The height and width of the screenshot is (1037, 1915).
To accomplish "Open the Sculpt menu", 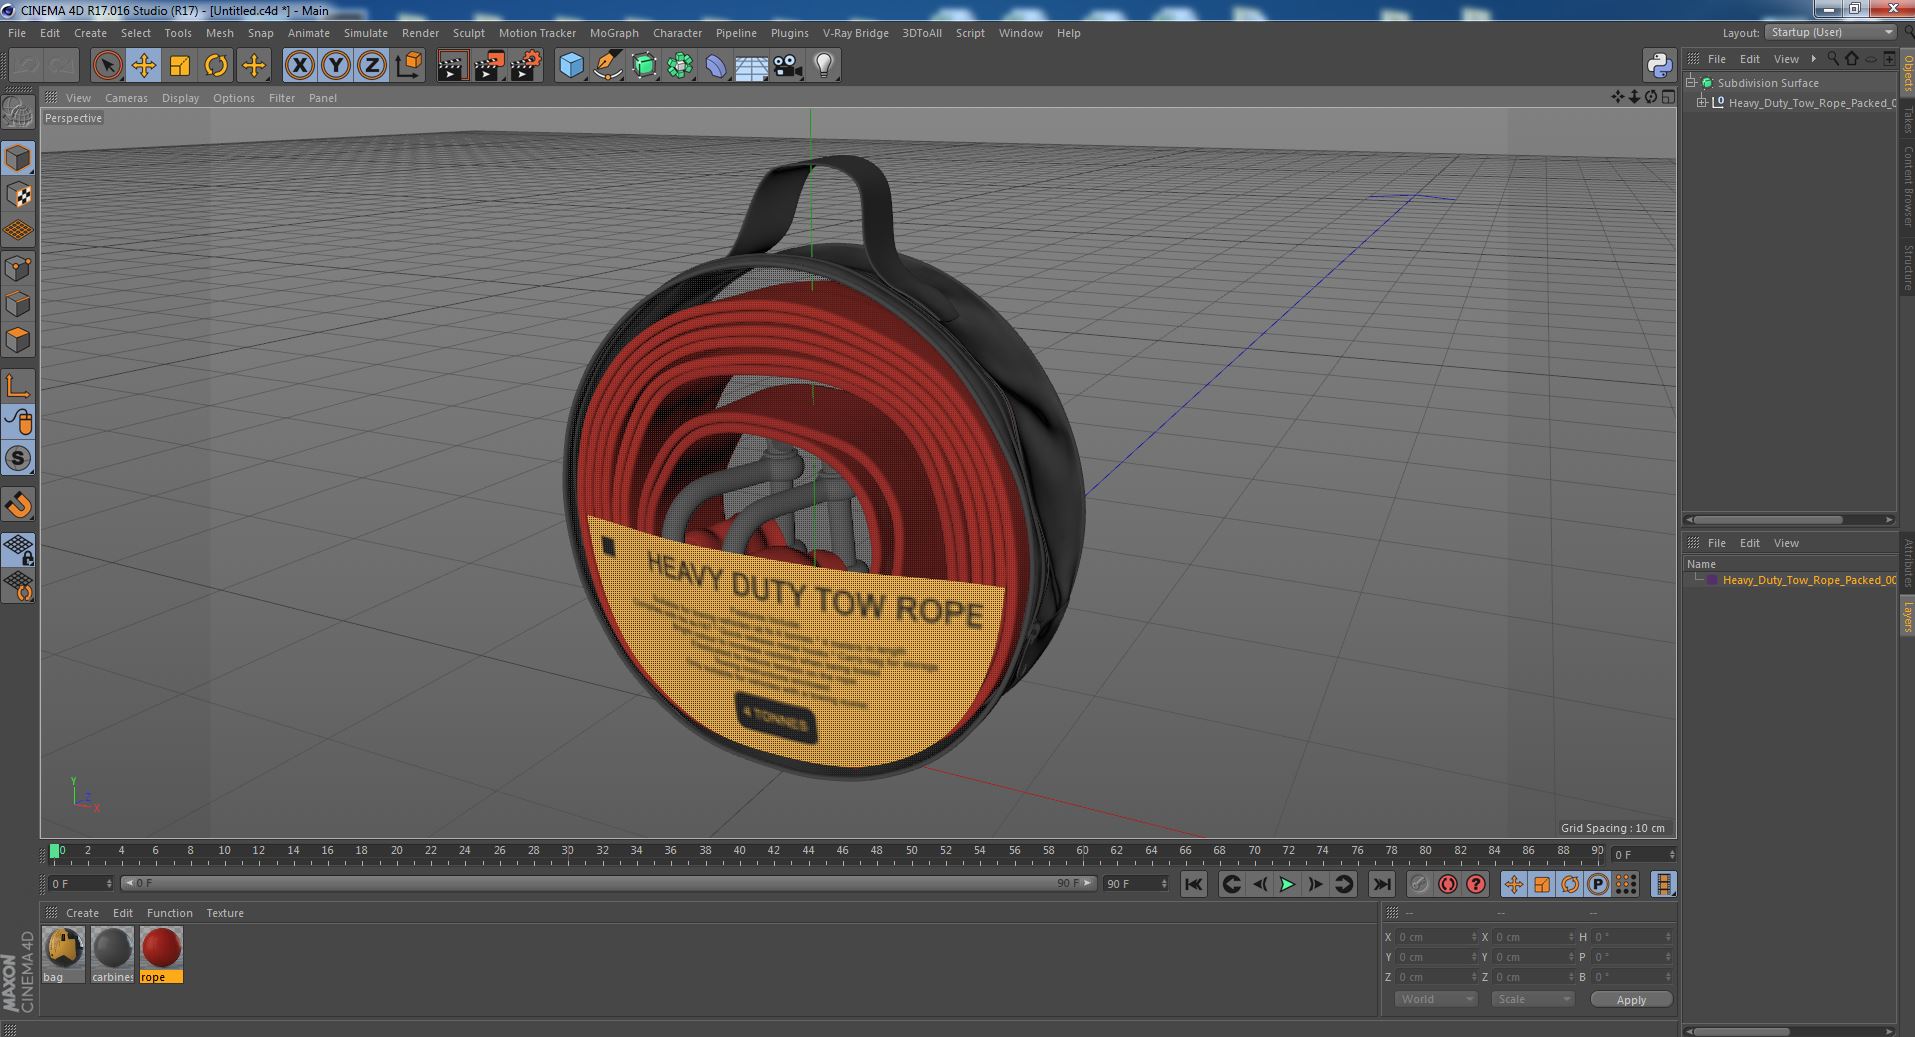I will point(468,33).
